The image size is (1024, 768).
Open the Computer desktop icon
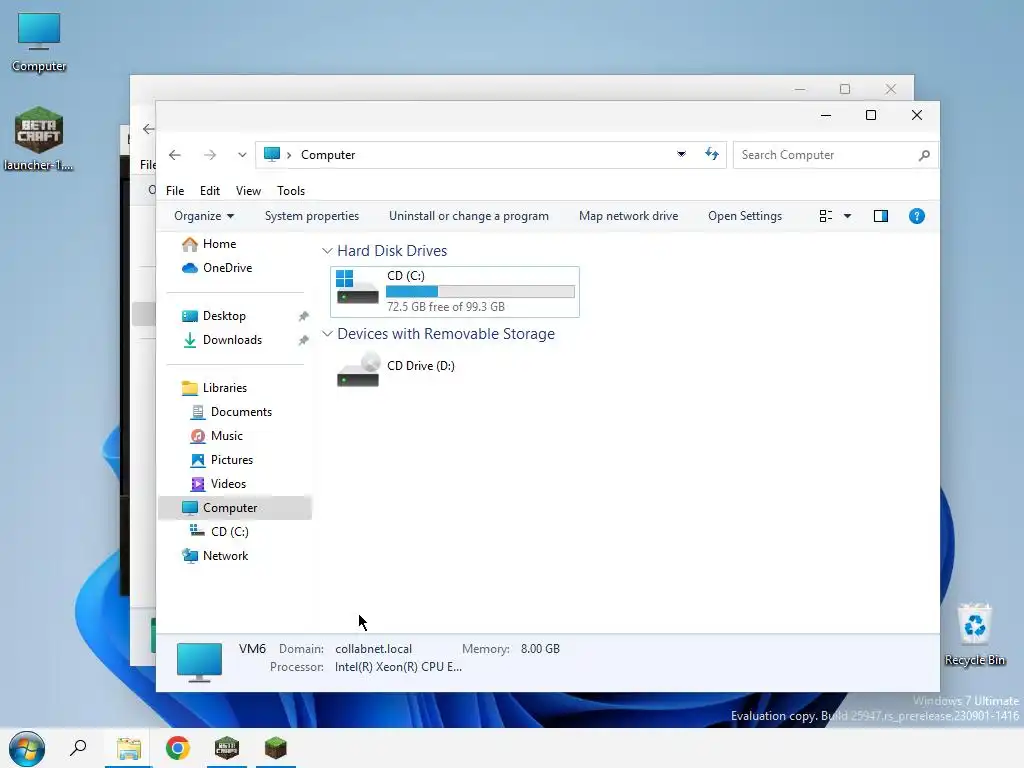tap(39, 42)
